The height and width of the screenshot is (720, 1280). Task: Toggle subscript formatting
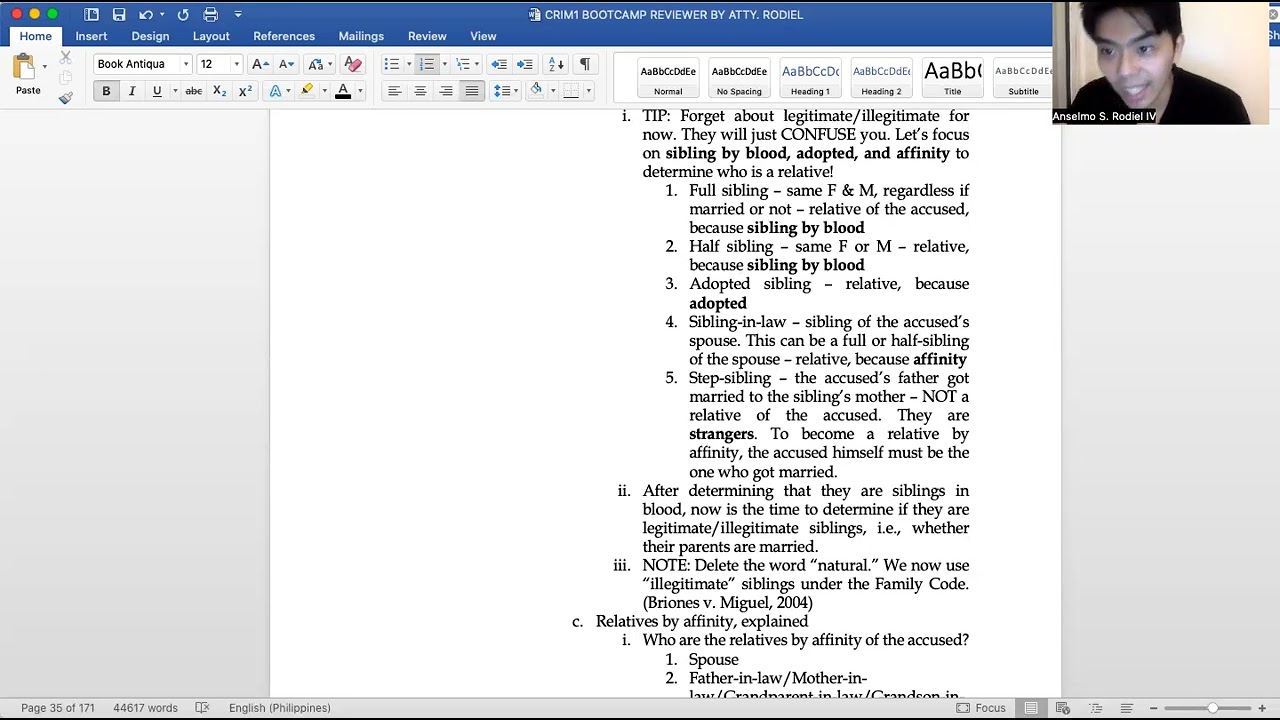219,91
